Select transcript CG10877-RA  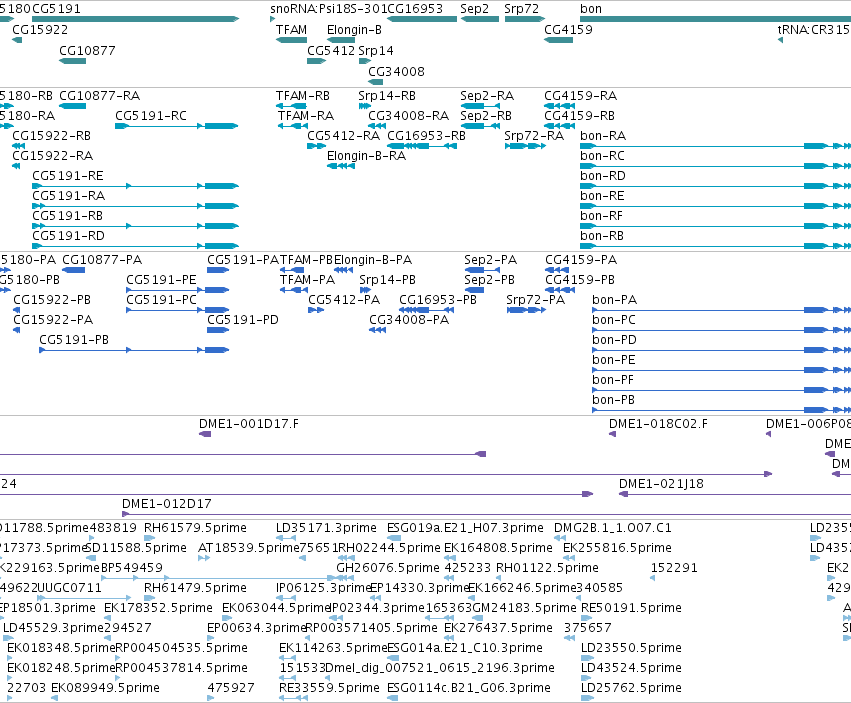(x=99, y=96)
